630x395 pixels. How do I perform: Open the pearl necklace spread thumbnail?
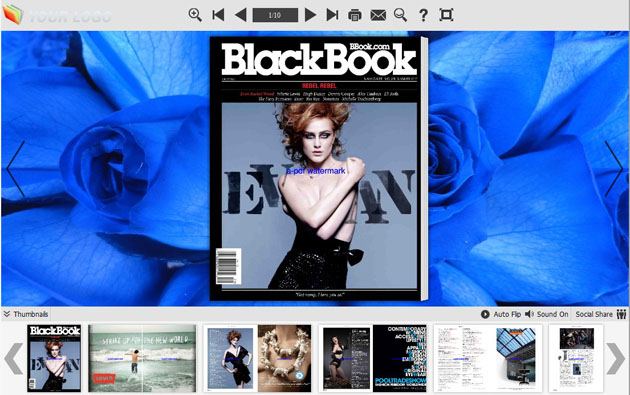pos(258,358)
